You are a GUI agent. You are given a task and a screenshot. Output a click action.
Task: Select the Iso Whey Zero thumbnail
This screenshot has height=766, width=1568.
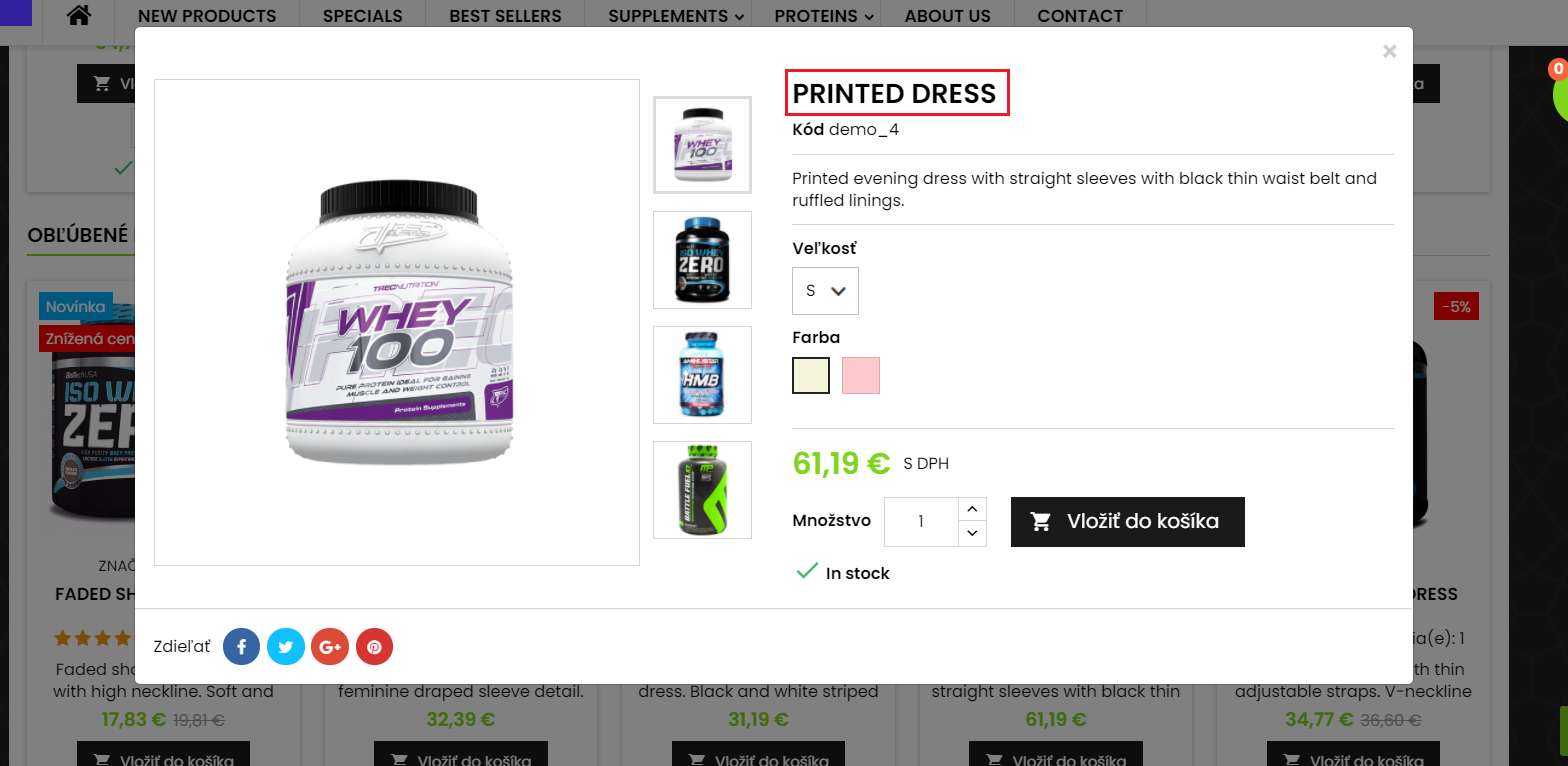(x=702, y=260)
